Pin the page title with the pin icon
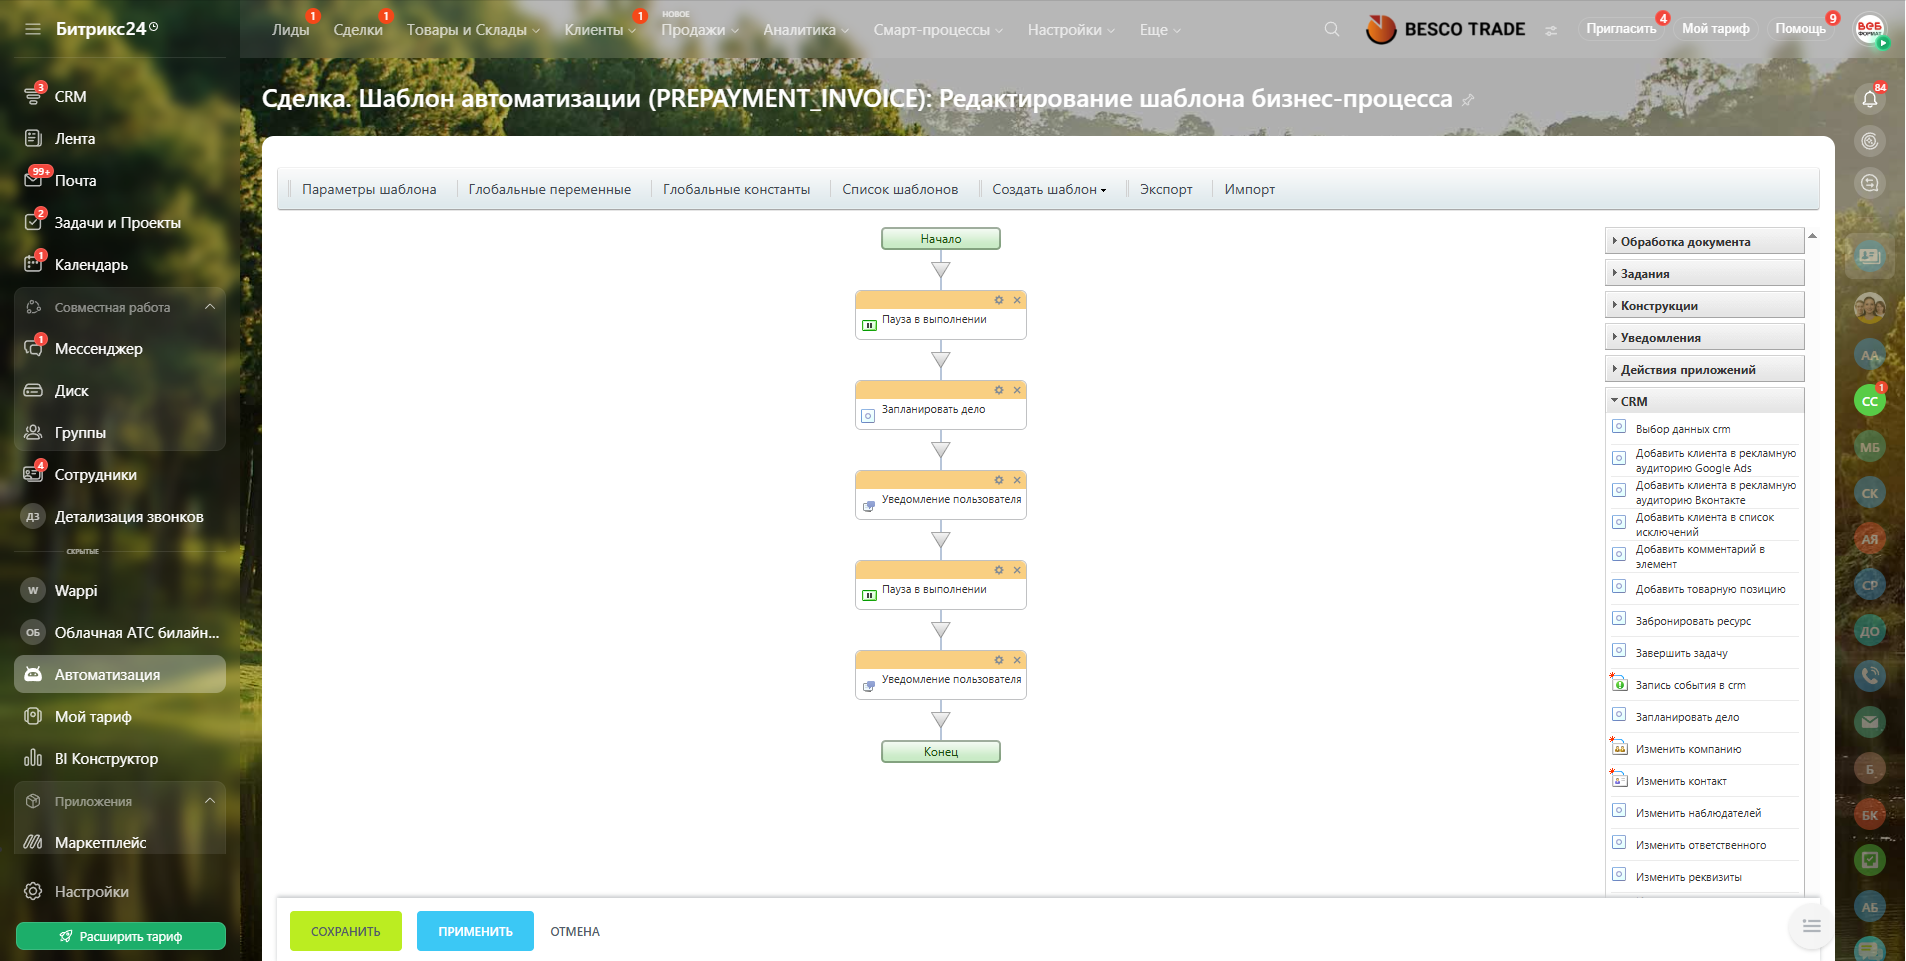 point(1468,100)
